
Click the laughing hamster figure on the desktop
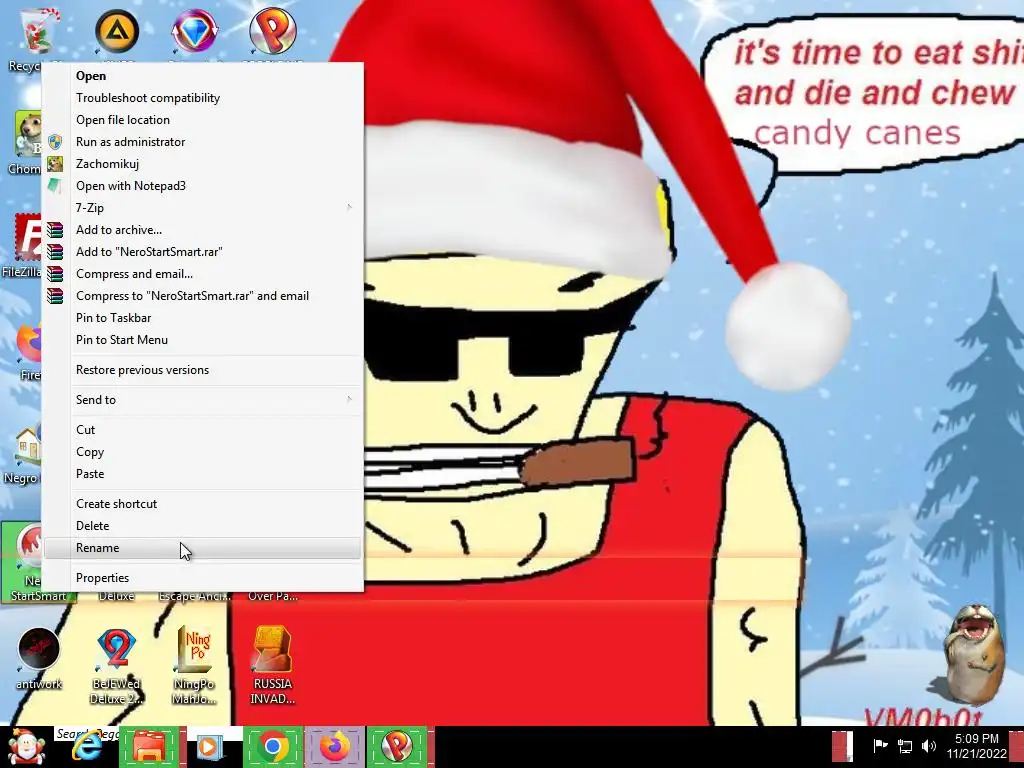tap(974, 654)
